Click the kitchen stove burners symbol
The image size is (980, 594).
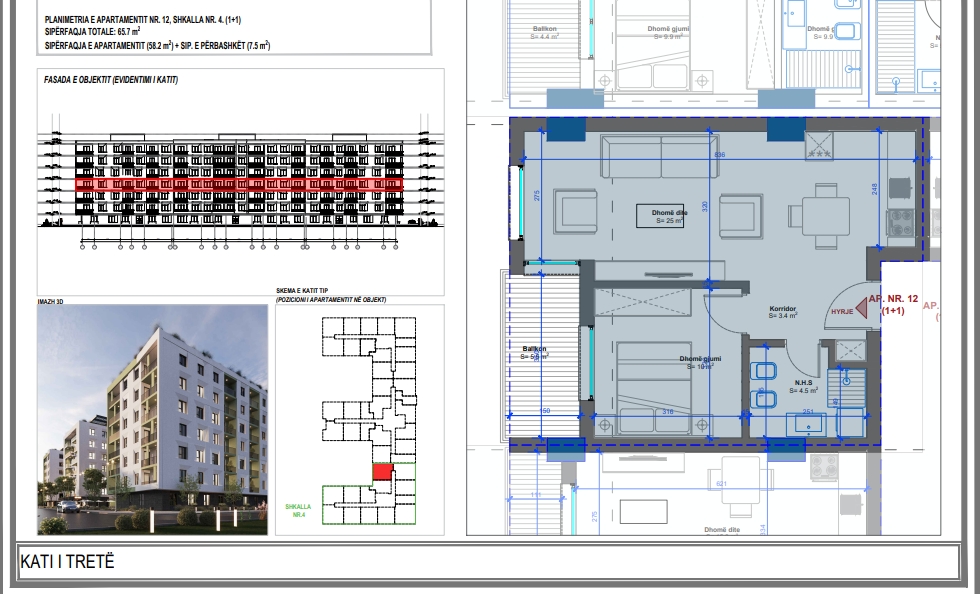coord(899,220)
